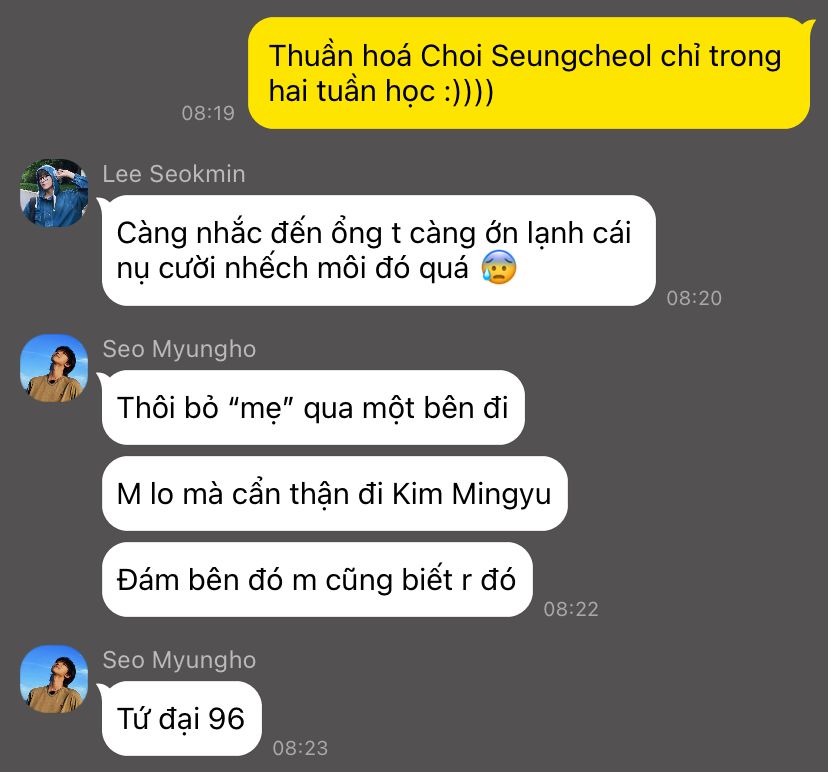
Task: Select the yellow 'Thuần hoá Choi Seungcheol' message
Action: tap(529, 73)
